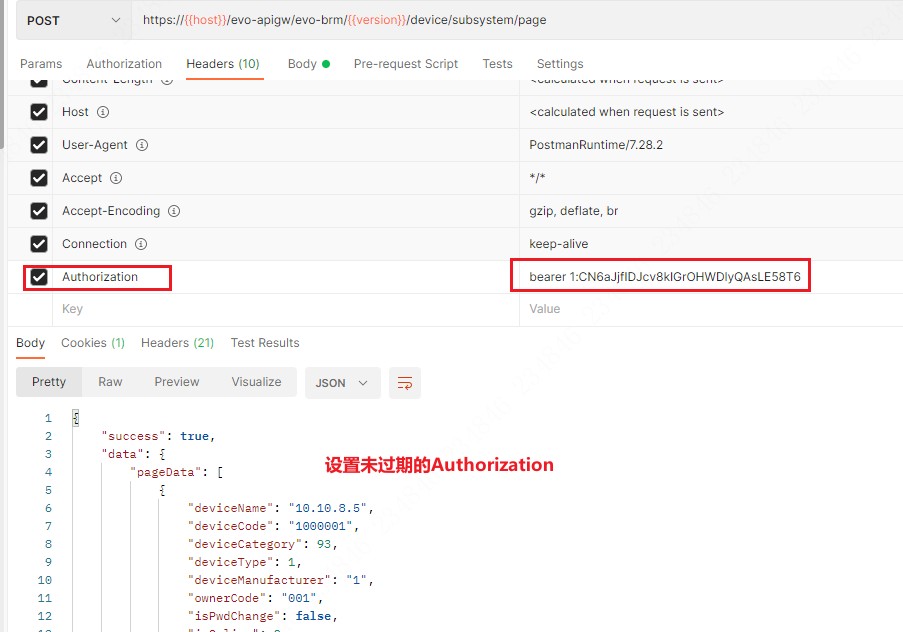Switch to Visualize response view
Image resolution: width=903 pixels, height=632 pixels.
coord(256,382)
